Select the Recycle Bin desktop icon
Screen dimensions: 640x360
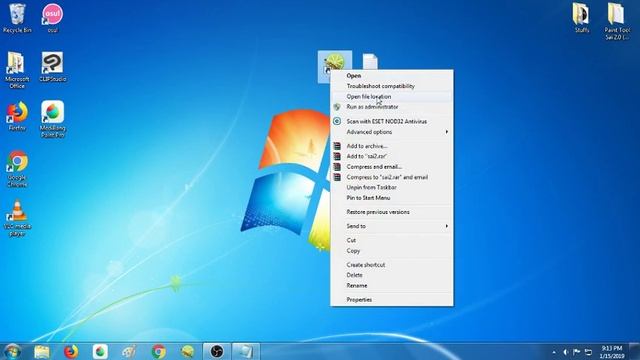[17, 18]
